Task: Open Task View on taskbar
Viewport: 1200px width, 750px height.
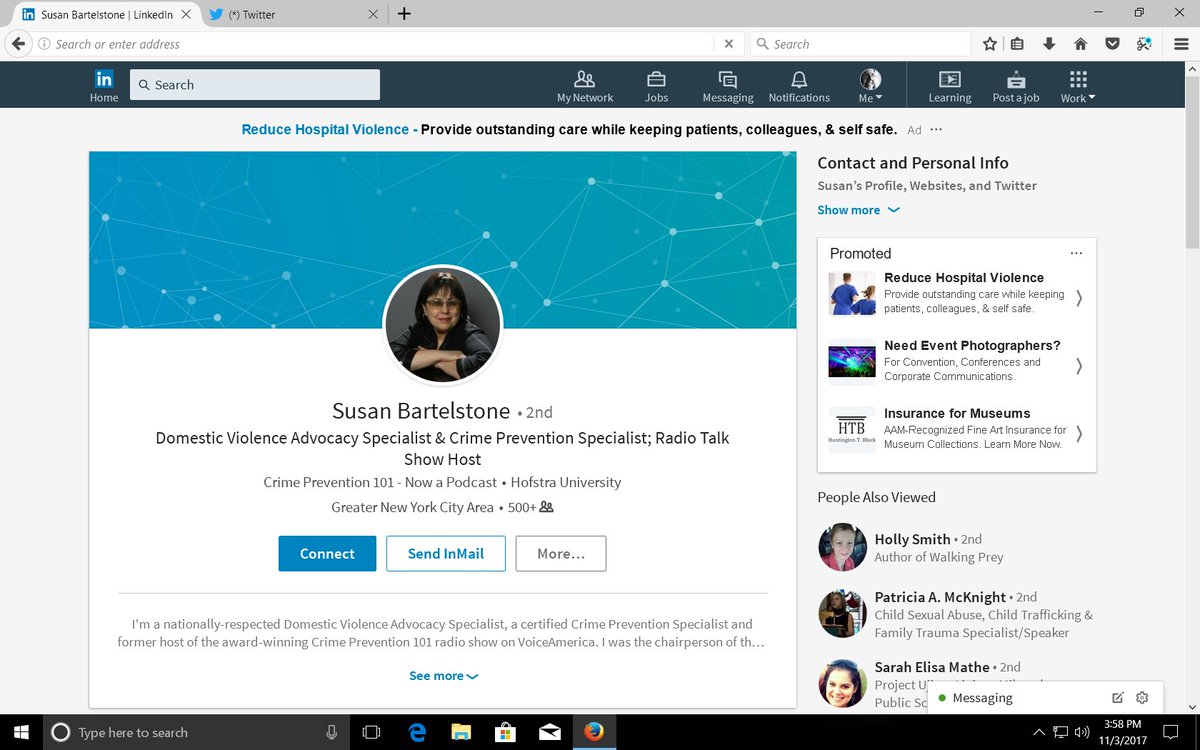Action: (x=371, y=732)
